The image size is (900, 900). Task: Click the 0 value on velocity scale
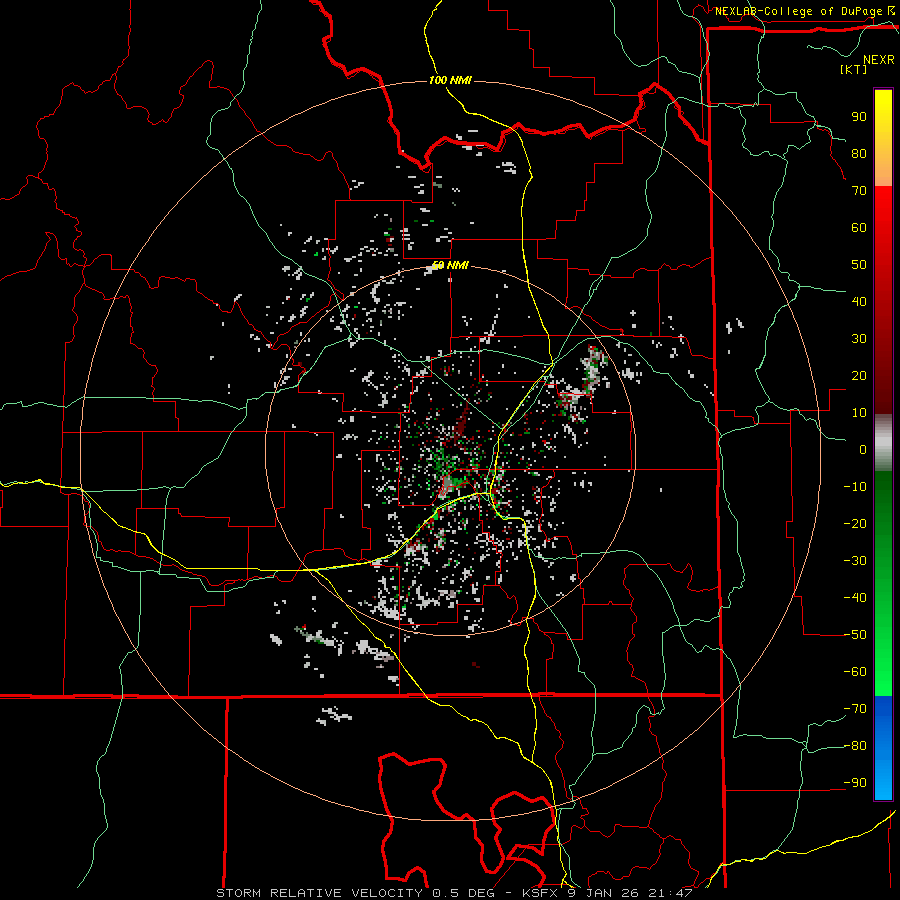(863, 449)
